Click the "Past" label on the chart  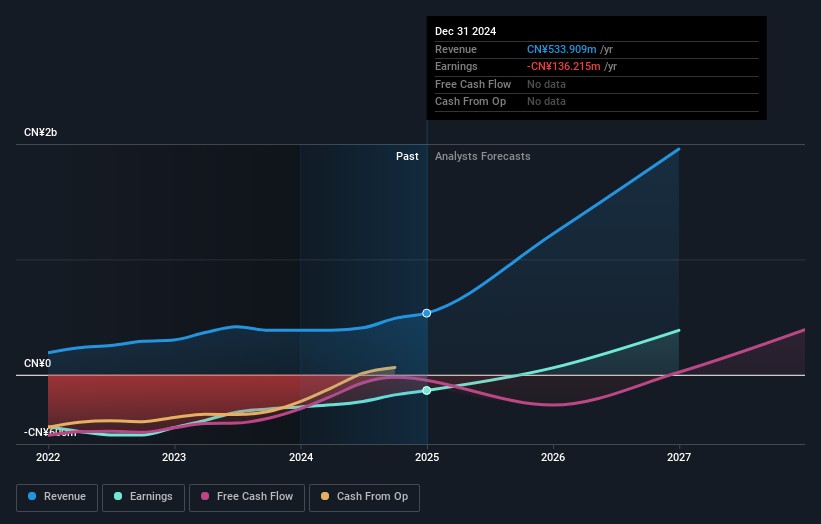pyautogui.click(x=407, y=157)
